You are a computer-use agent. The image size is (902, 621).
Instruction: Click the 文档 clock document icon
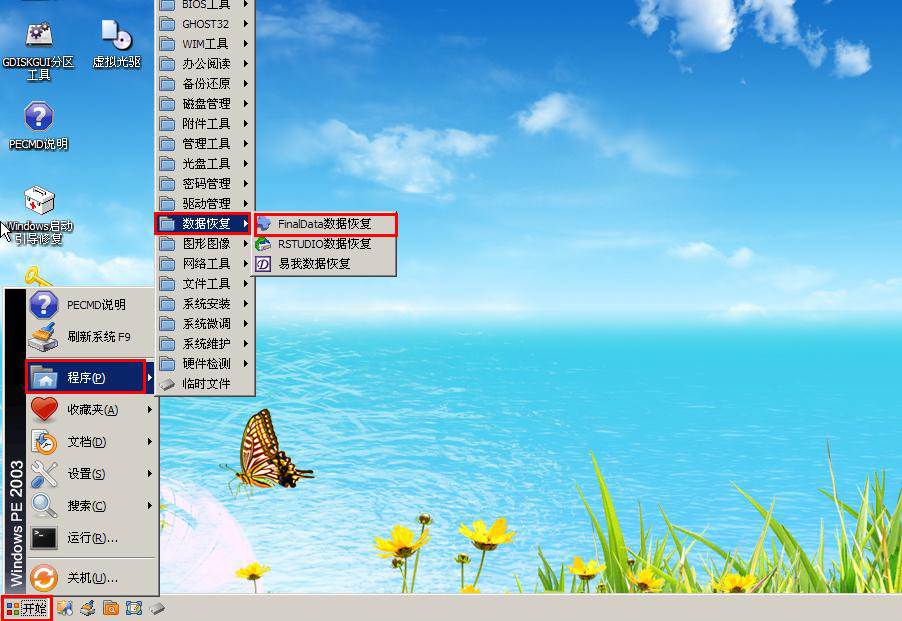44,442
